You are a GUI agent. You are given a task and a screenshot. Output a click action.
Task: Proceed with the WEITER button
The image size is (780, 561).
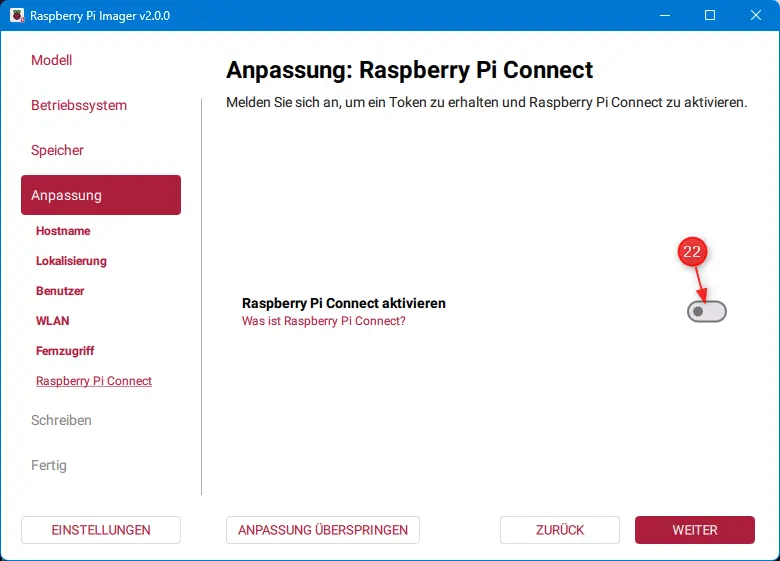pos(694,530)
